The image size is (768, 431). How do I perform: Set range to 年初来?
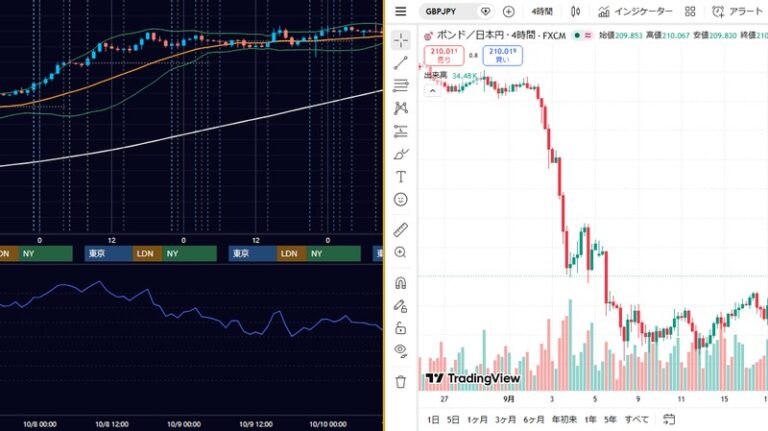pyautogui.click(x=564, y=420)
